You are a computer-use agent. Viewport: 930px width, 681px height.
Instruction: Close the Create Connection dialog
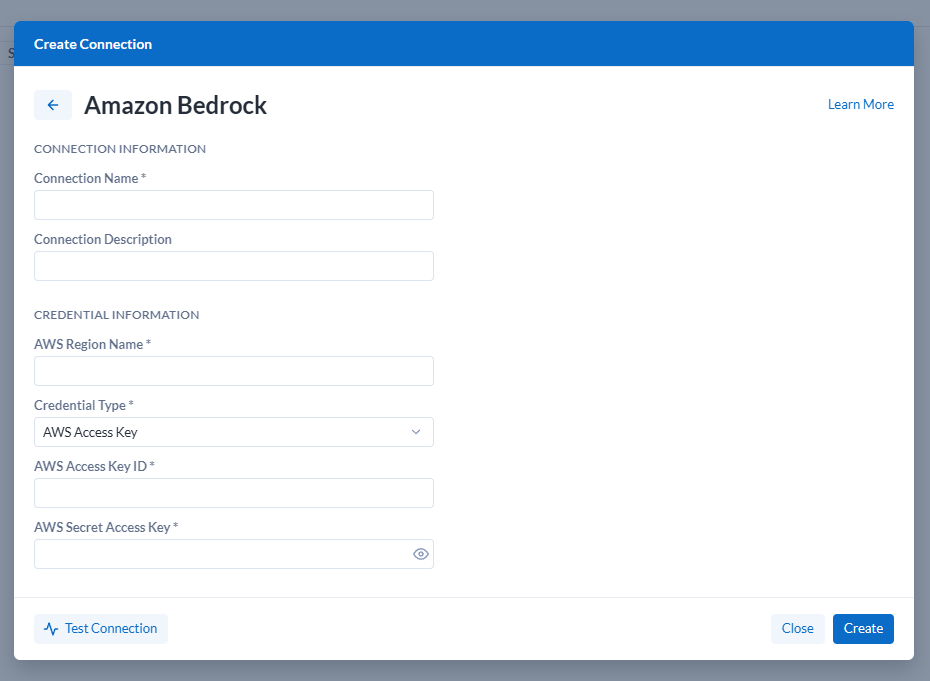pos(797,629)
